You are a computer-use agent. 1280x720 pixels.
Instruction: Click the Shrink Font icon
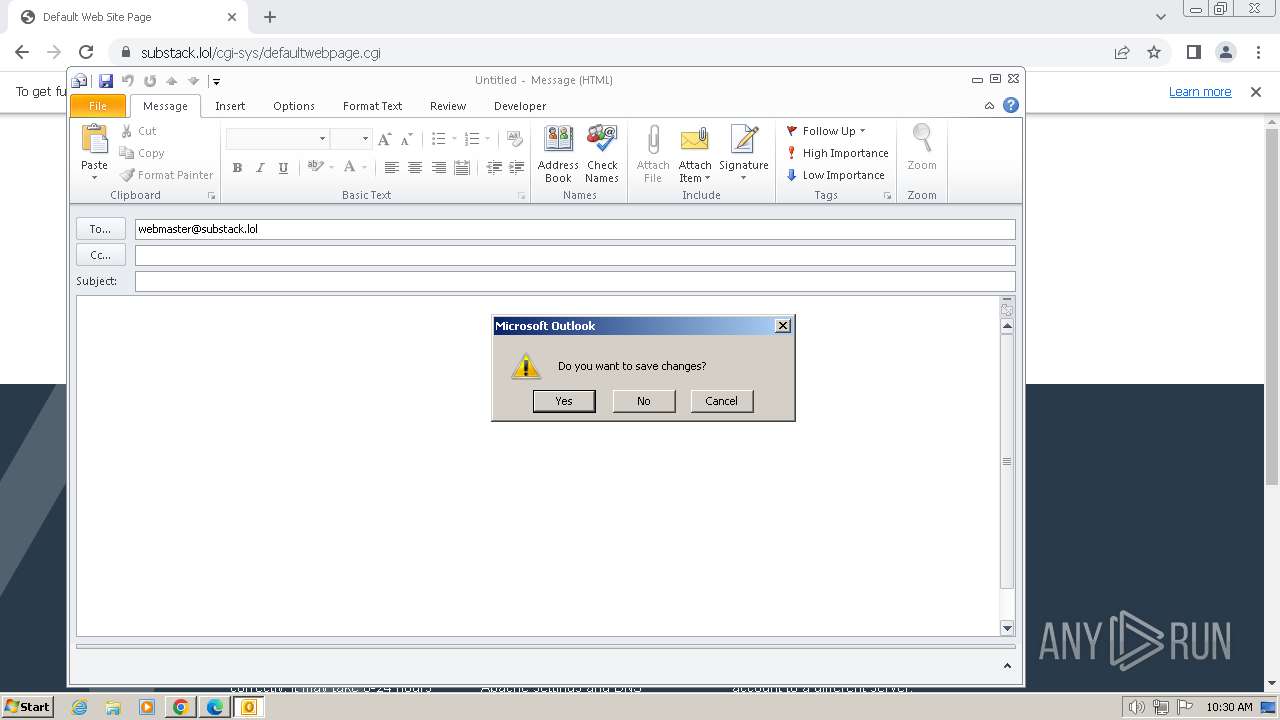coord(406,139)
